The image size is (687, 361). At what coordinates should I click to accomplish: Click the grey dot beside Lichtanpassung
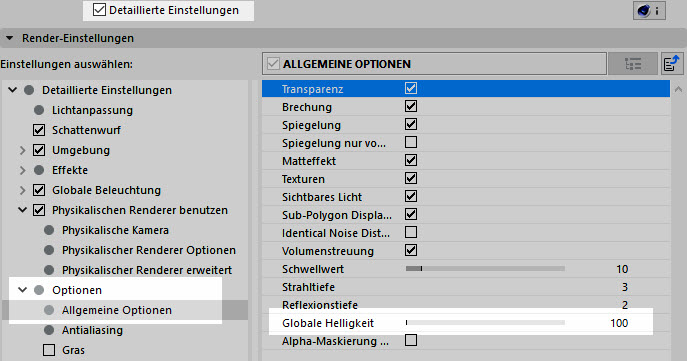pos(39,110)
